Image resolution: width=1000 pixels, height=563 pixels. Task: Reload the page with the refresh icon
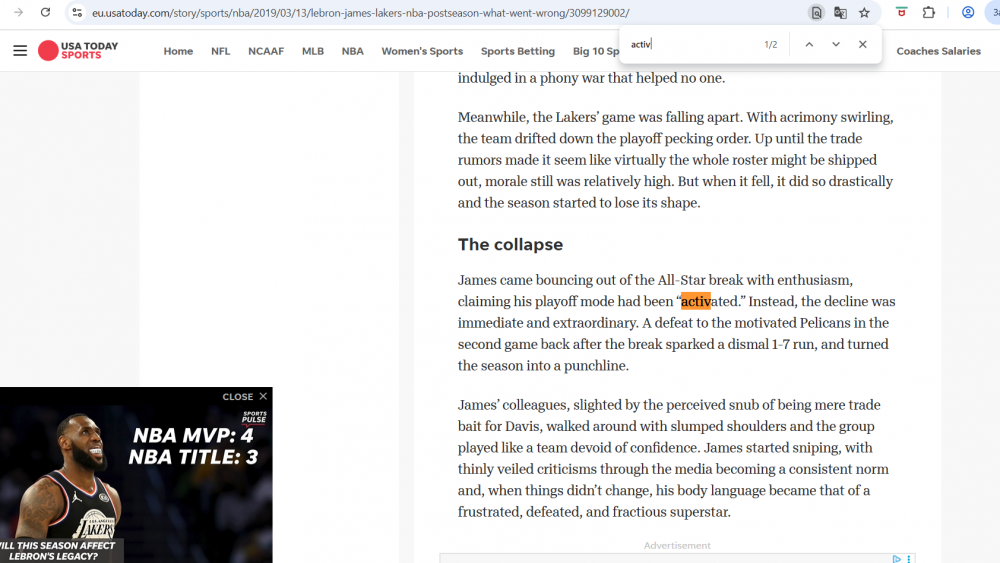pyautogui.click(x=45, y=13)
